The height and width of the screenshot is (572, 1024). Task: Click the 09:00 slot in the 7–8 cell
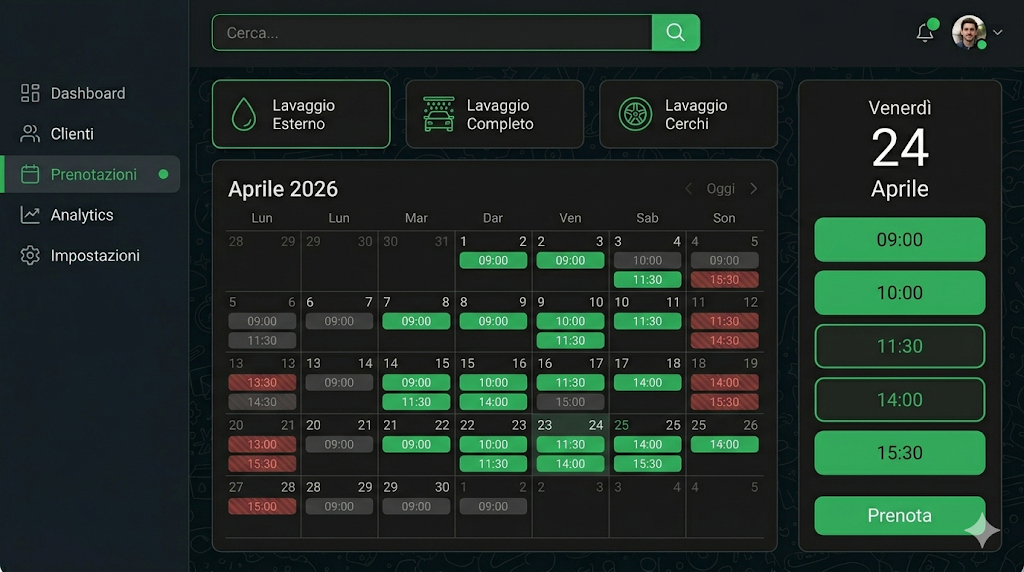coord(416,321)
